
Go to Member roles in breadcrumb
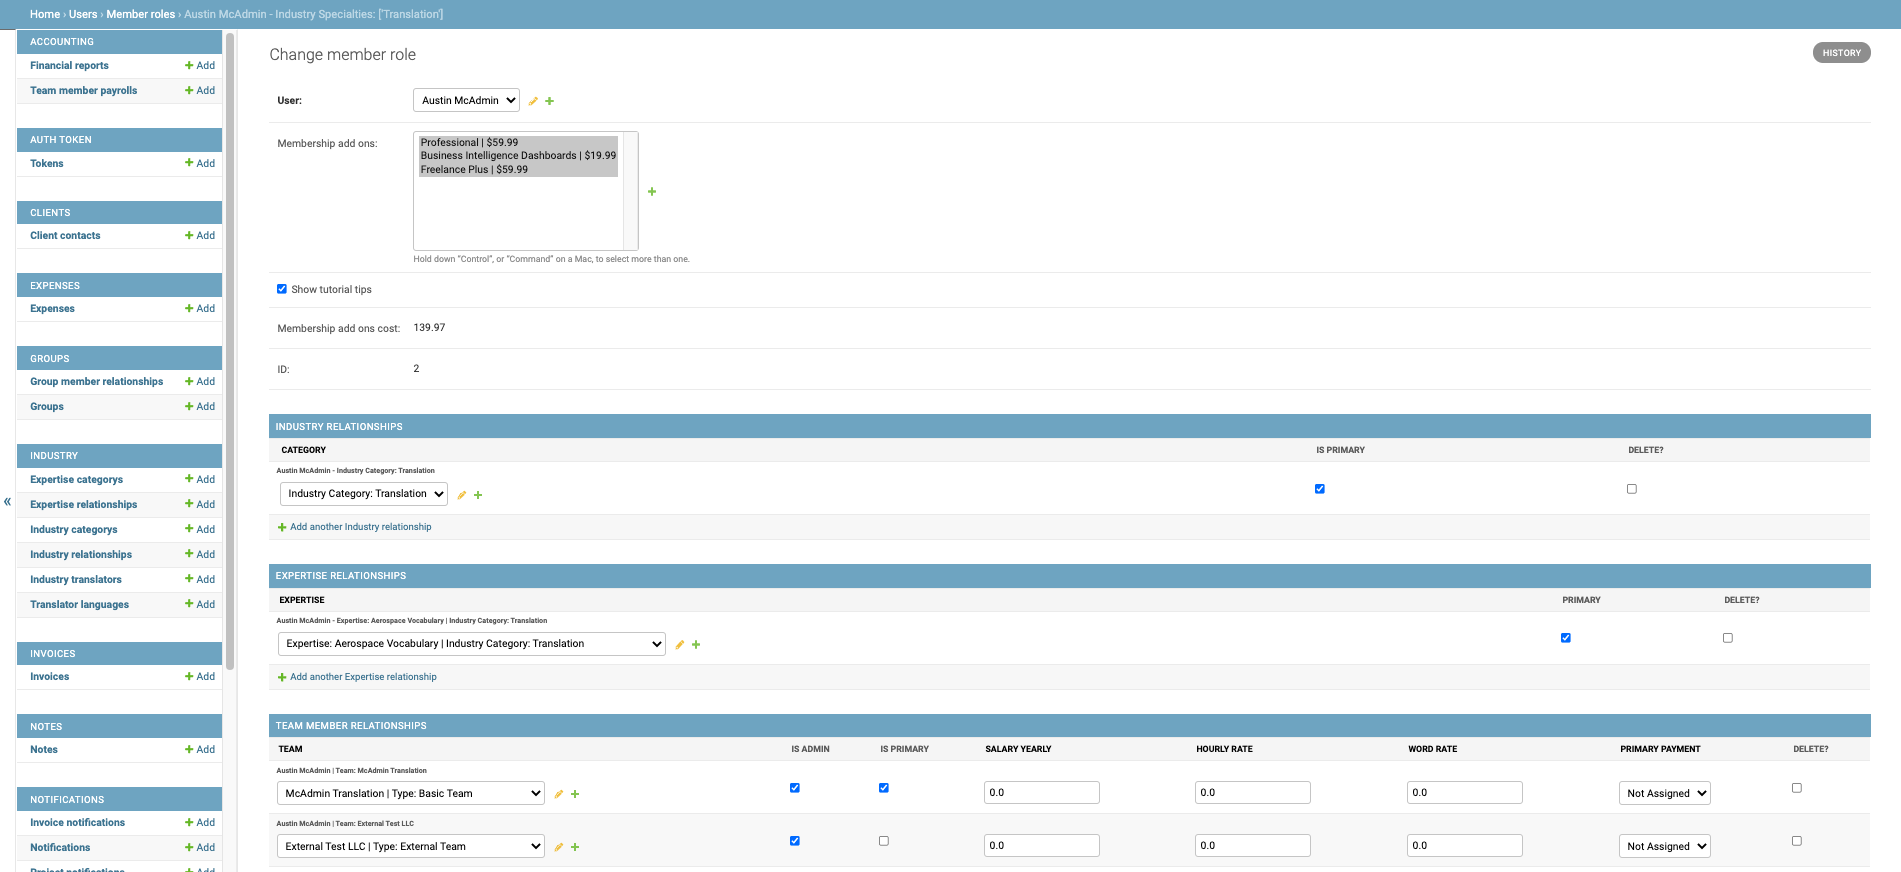pos(140,14)
